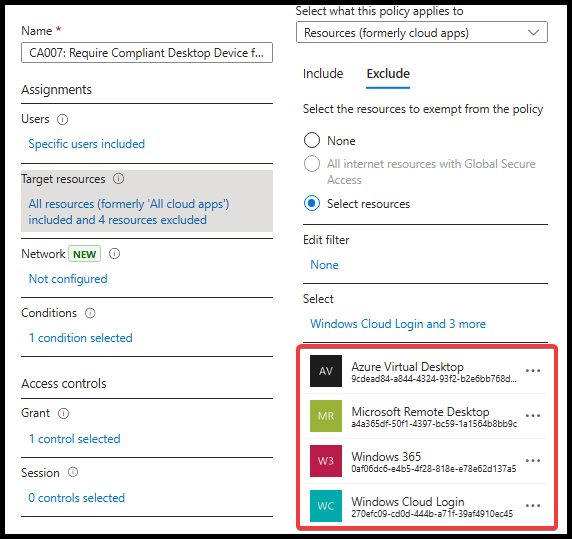Click the NEW badge beside Network

tap(85, 254)
